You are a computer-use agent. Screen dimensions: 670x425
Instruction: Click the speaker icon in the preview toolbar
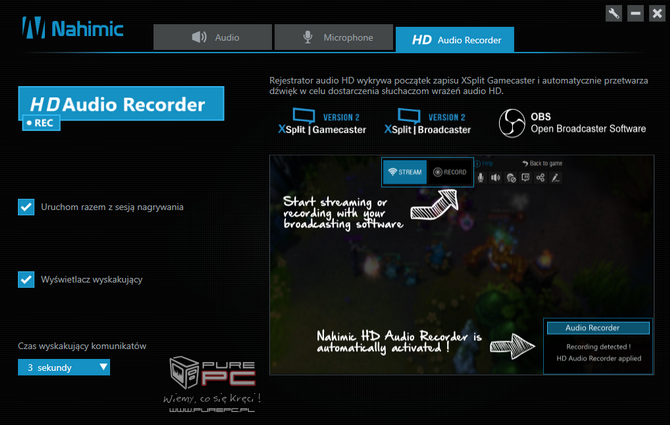pyautogui.click(x=496, y=178)
